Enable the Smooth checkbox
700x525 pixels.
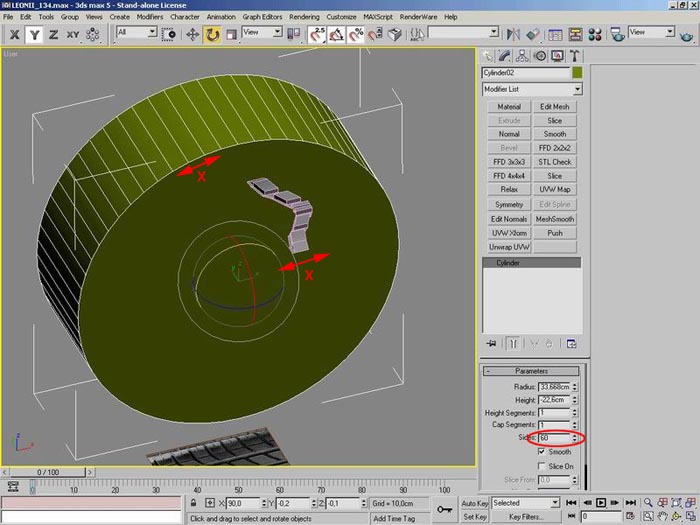[541, 452]
